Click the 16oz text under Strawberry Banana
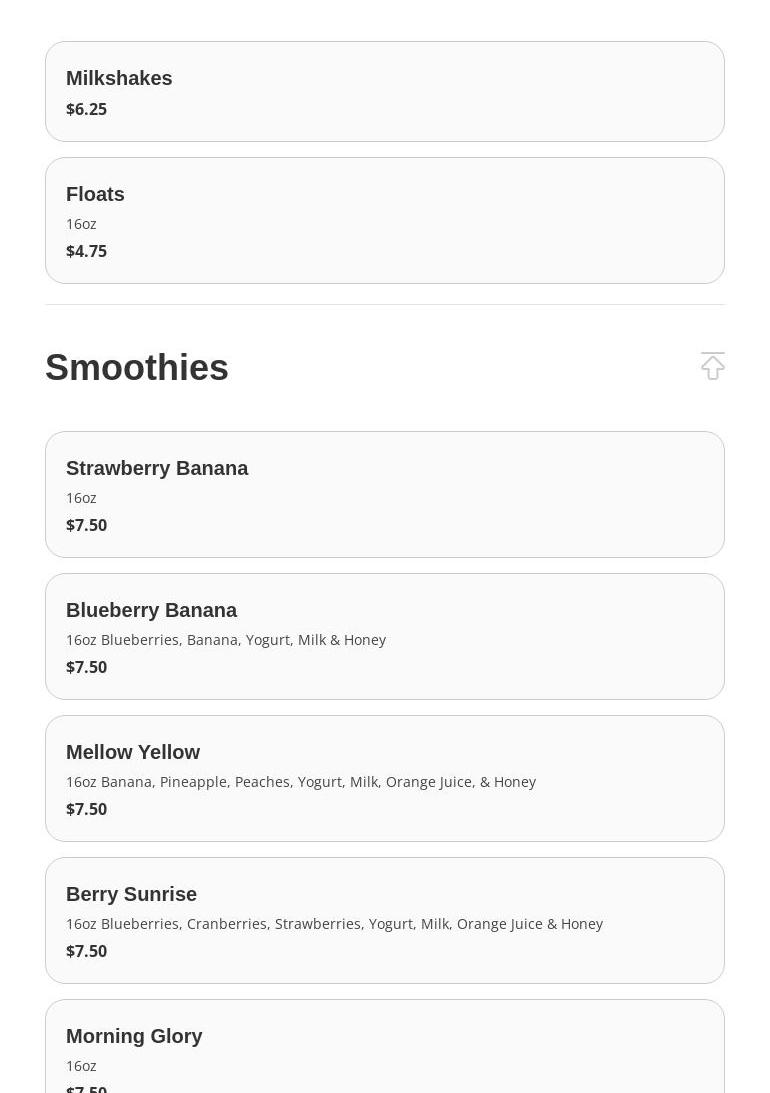This screenshot has height=1093, width=770. click(x=81, y=498)
